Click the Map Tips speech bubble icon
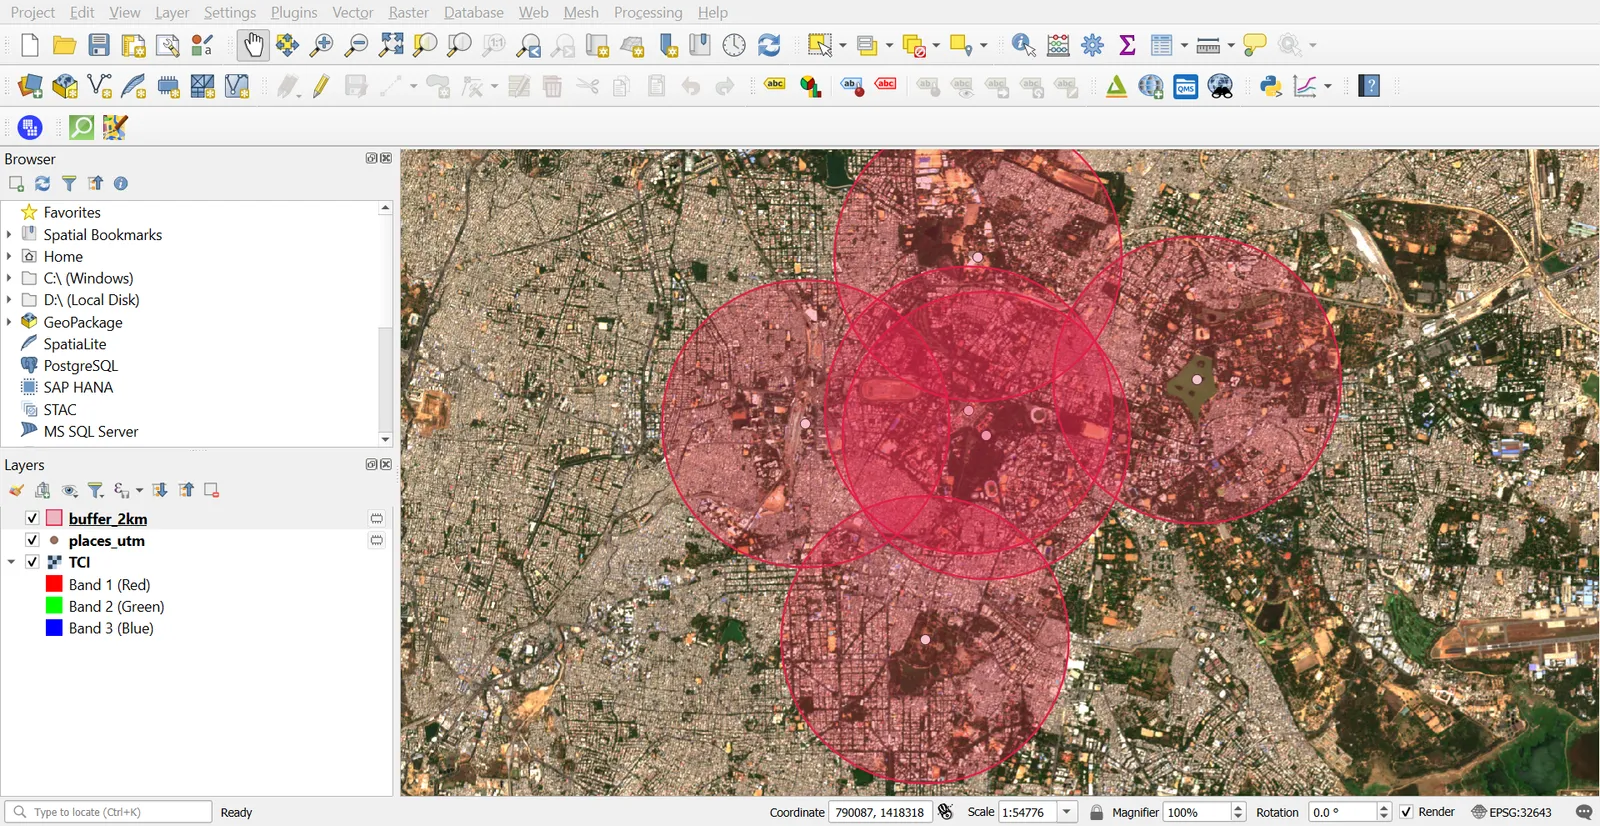Screen dimensions: 1600x826 pyautogui.click(x=1254, y=45)
